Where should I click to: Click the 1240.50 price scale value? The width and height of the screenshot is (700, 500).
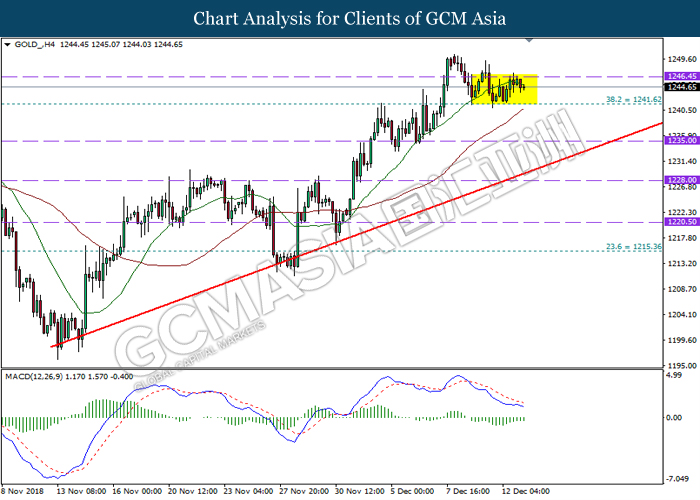(682, 110)
